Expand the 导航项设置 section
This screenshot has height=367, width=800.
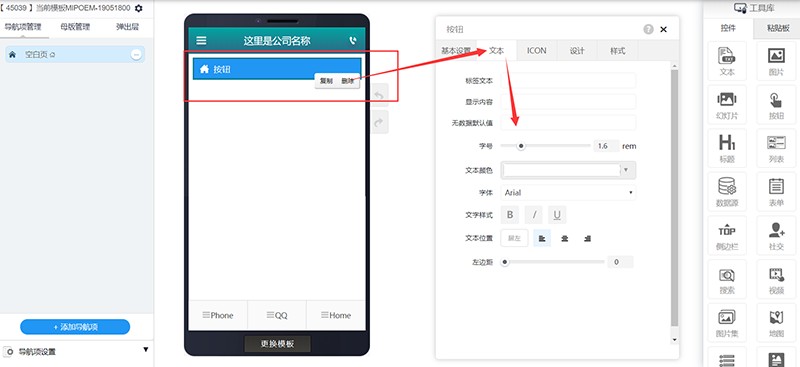145,350
